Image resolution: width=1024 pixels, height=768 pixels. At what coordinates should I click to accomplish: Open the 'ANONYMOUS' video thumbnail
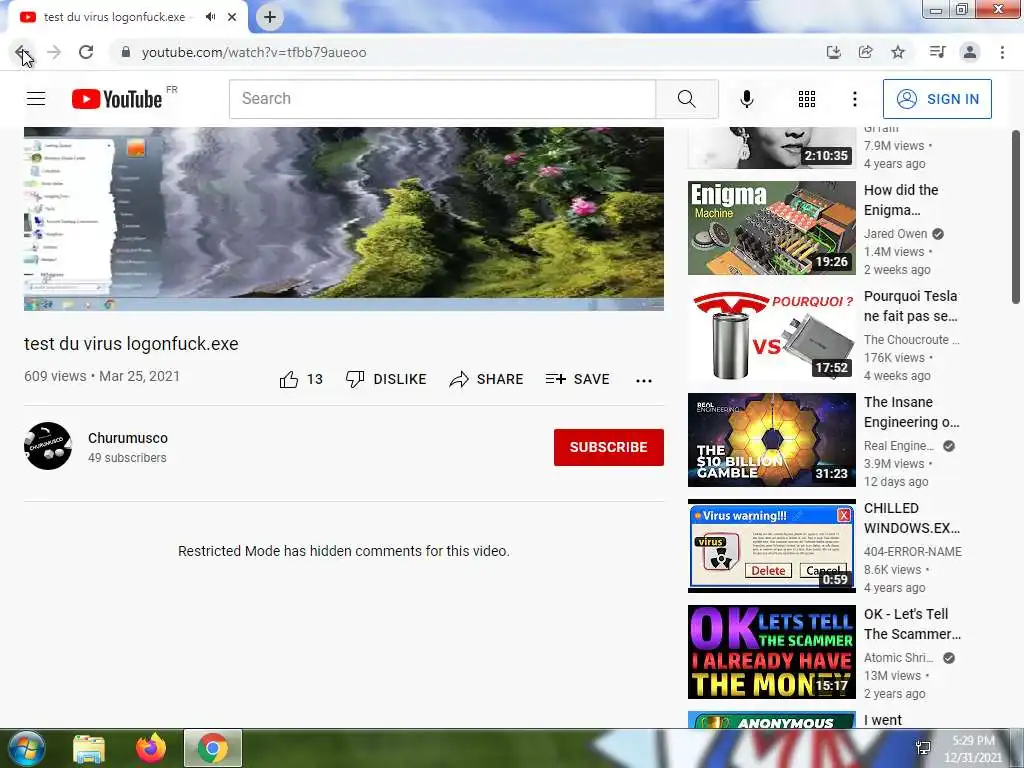tap(771, 720)
